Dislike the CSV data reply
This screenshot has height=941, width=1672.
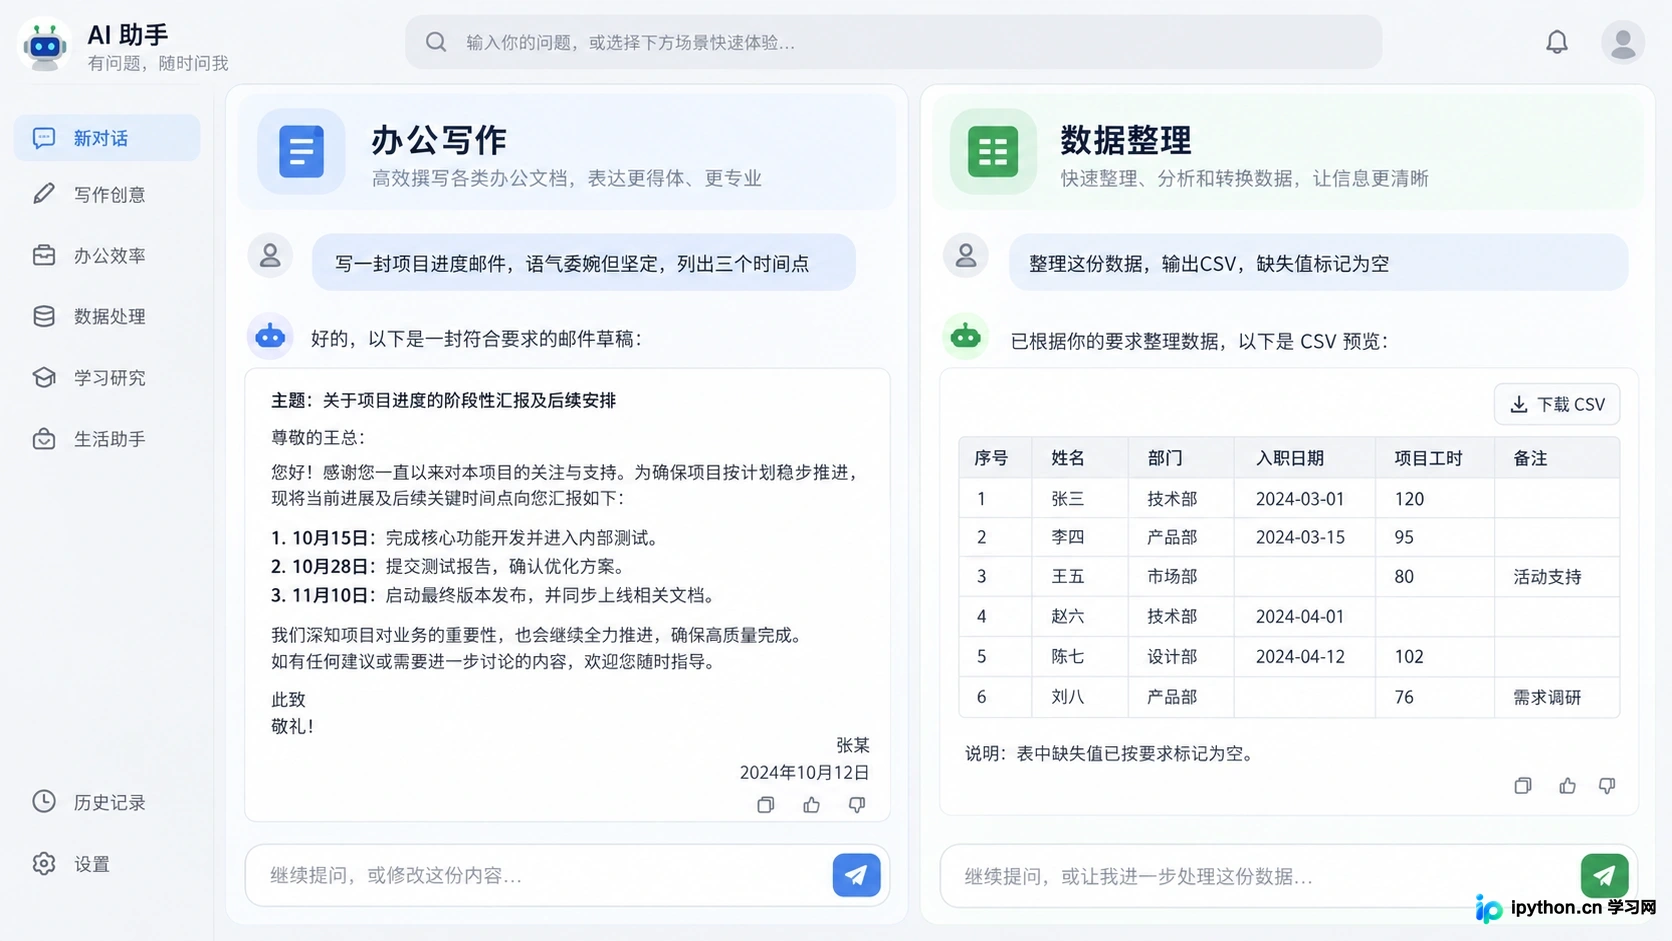pyautogui.click(x=1607, y=785)
